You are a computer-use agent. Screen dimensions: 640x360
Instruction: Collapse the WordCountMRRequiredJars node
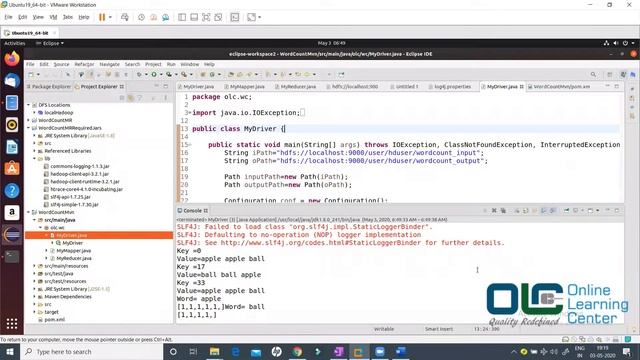pyautogui.click(x=29, y=128)
